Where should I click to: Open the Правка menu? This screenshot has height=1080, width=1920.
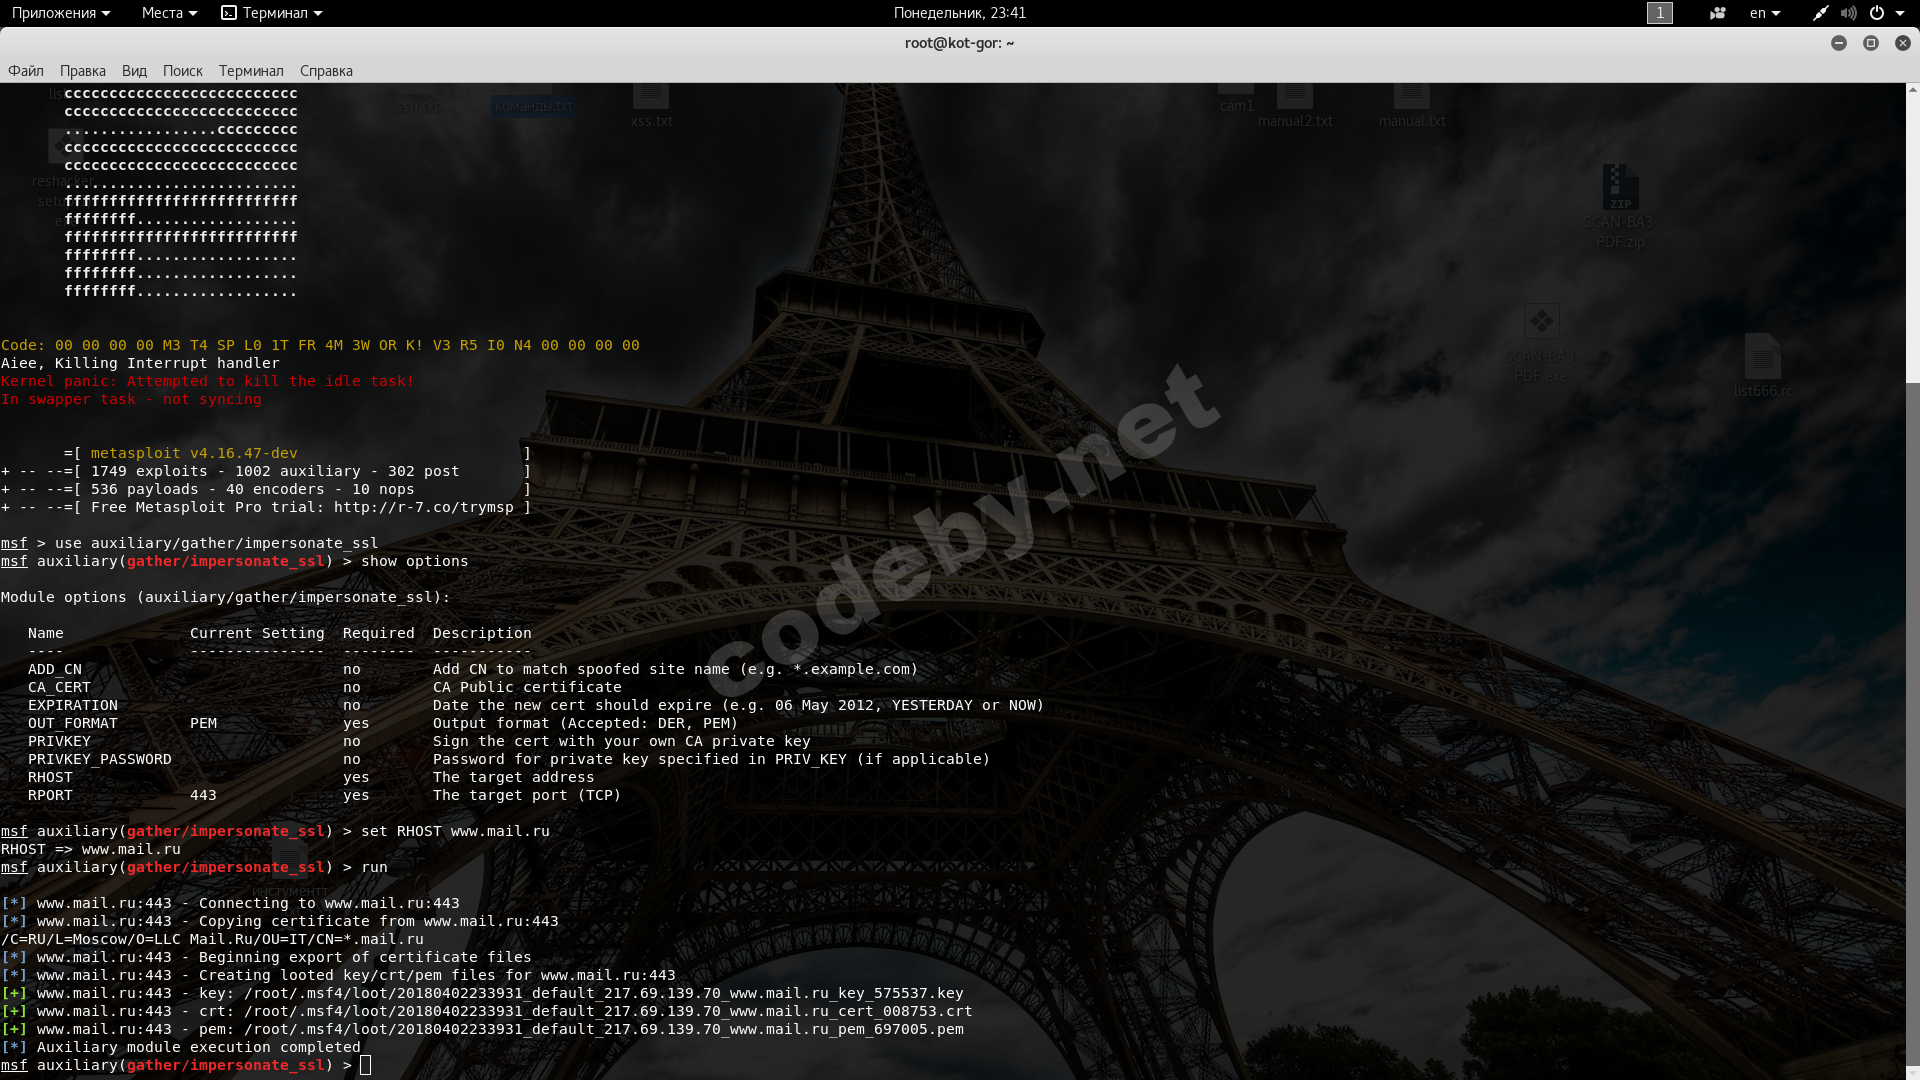[x=82, y=71]
